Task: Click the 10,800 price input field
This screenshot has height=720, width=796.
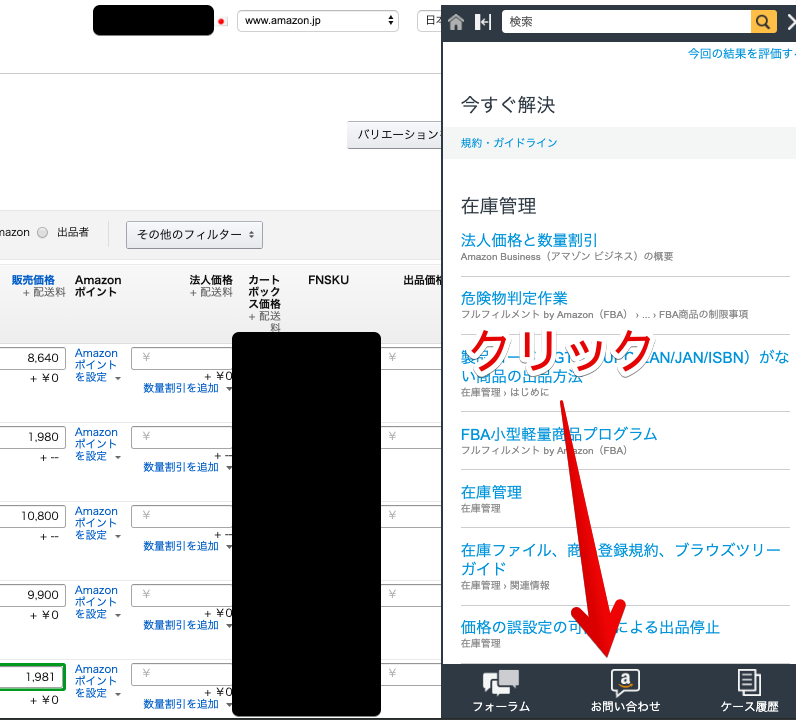Action: pyautogui.click(x=32, y=516)
